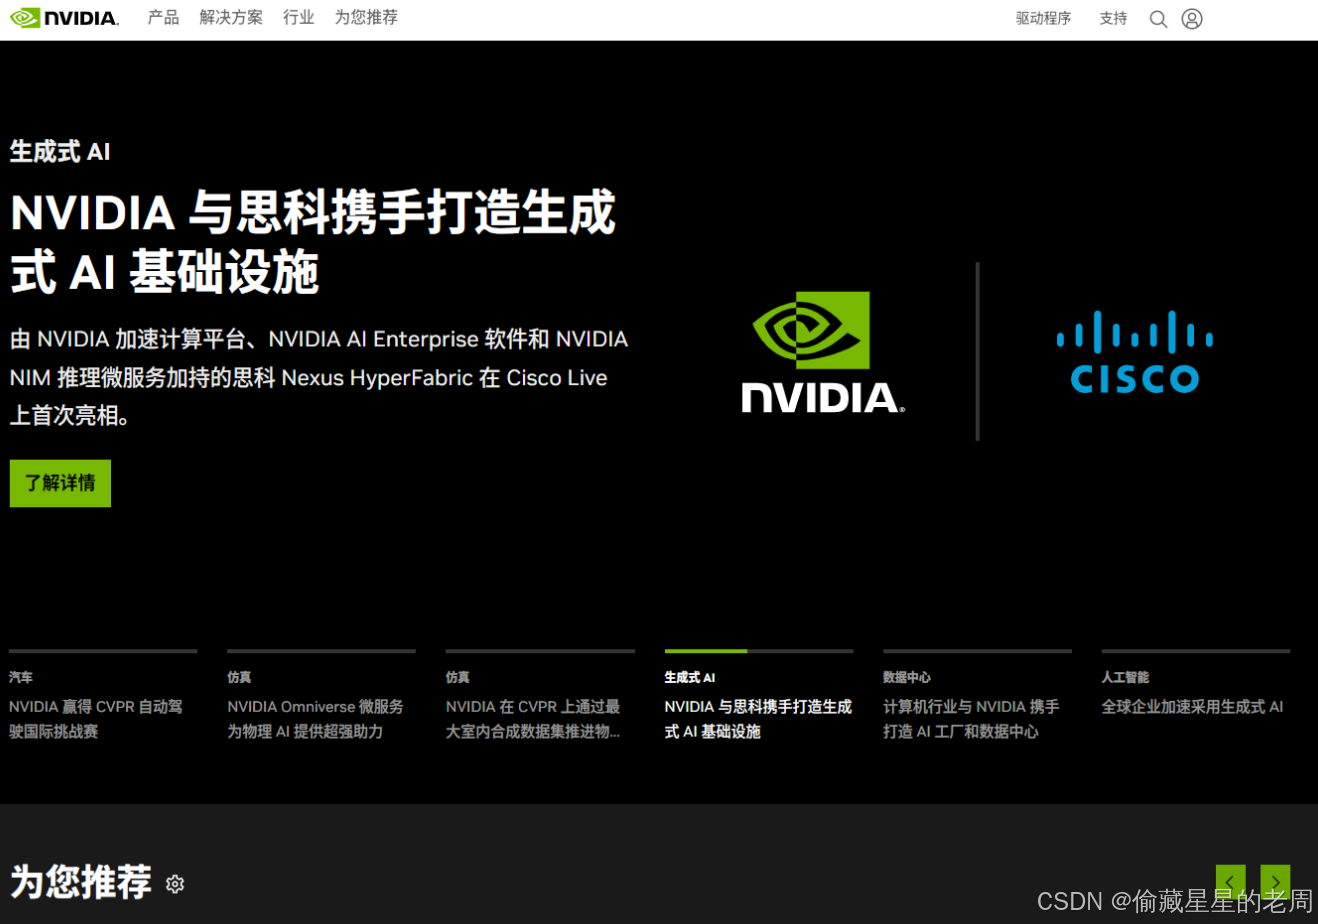Image resolution: width=1318 pixels, height=924 pixels.
Task: Click the user account icon
Action: pos(1191,18)
